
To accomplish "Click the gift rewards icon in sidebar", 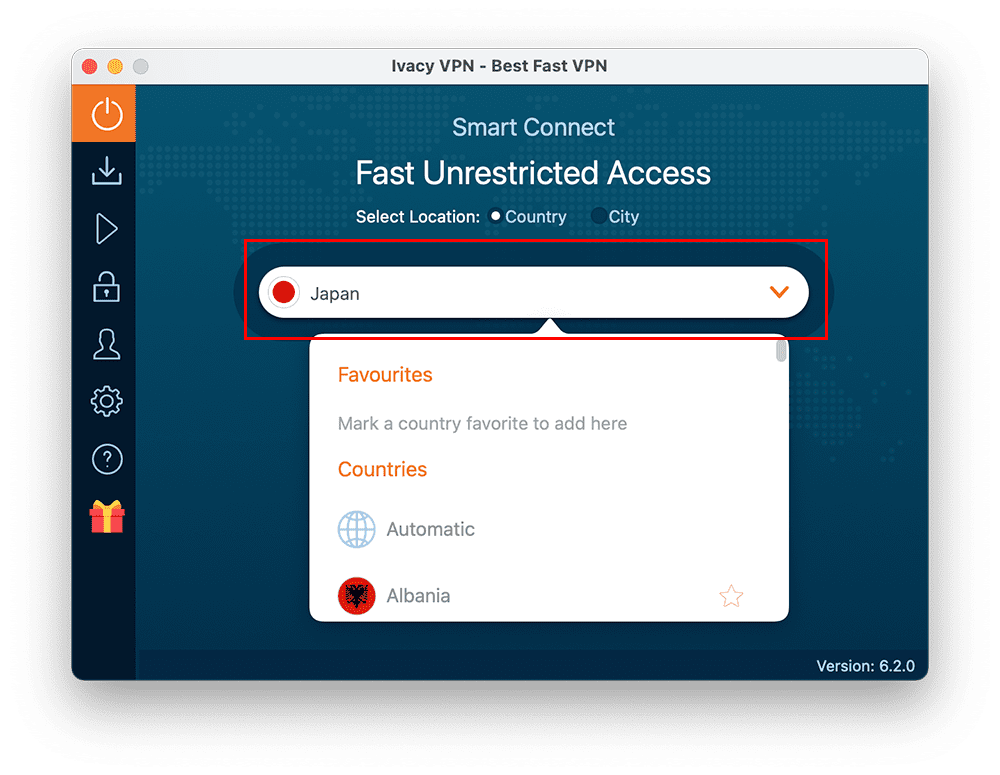I will 104,516.
